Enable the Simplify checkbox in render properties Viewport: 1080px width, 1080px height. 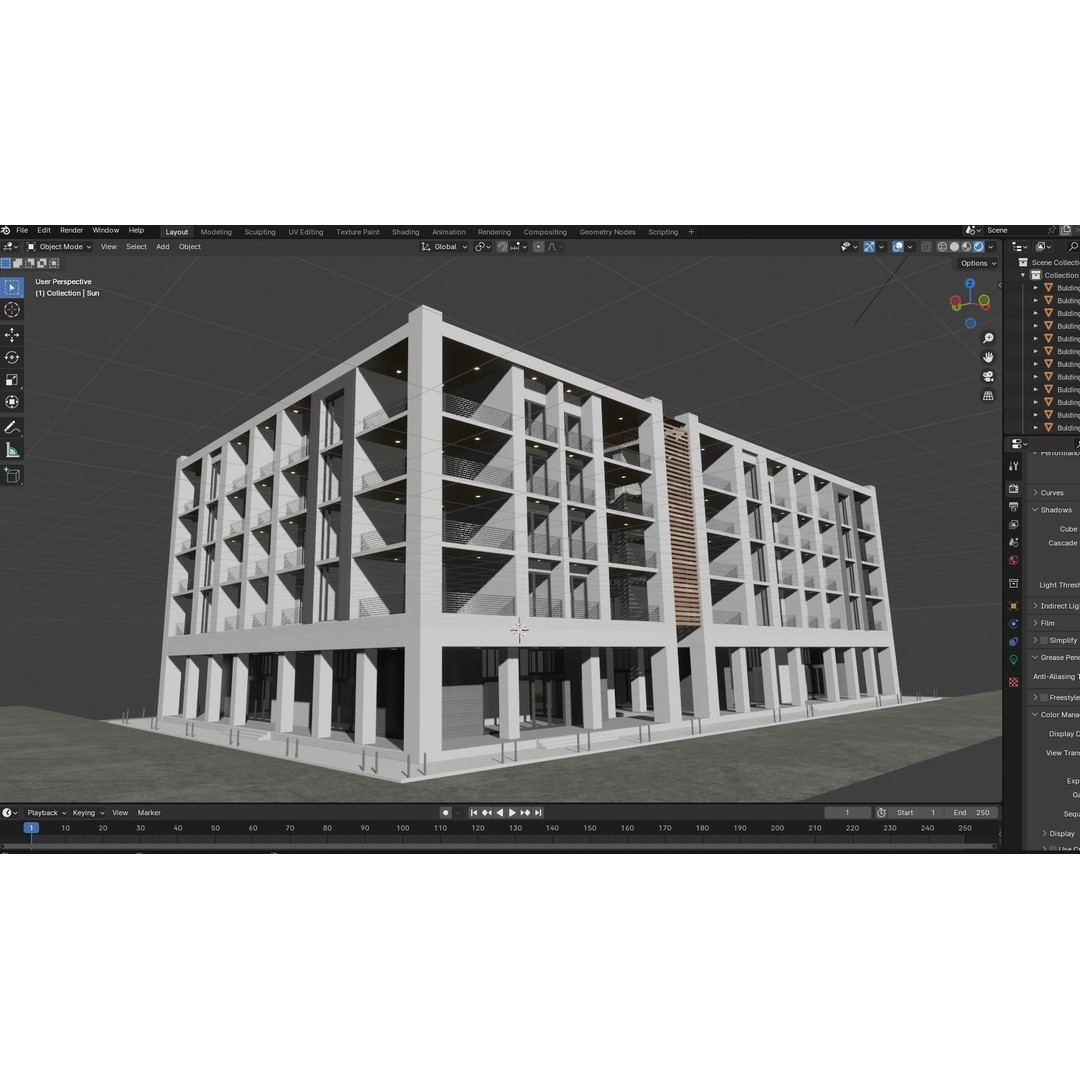point(1044,640)
